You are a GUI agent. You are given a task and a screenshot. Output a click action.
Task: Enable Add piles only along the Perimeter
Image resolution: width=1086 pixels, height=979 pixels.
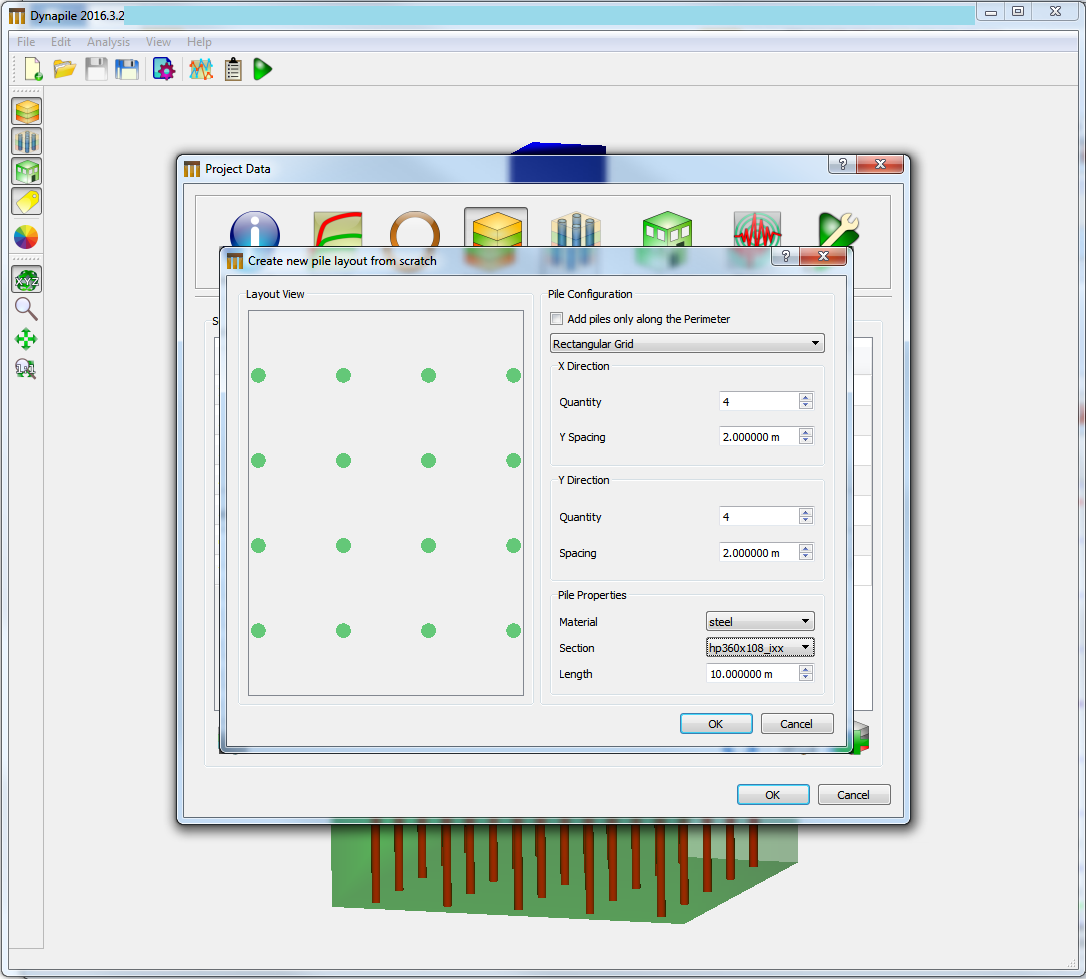556,319
